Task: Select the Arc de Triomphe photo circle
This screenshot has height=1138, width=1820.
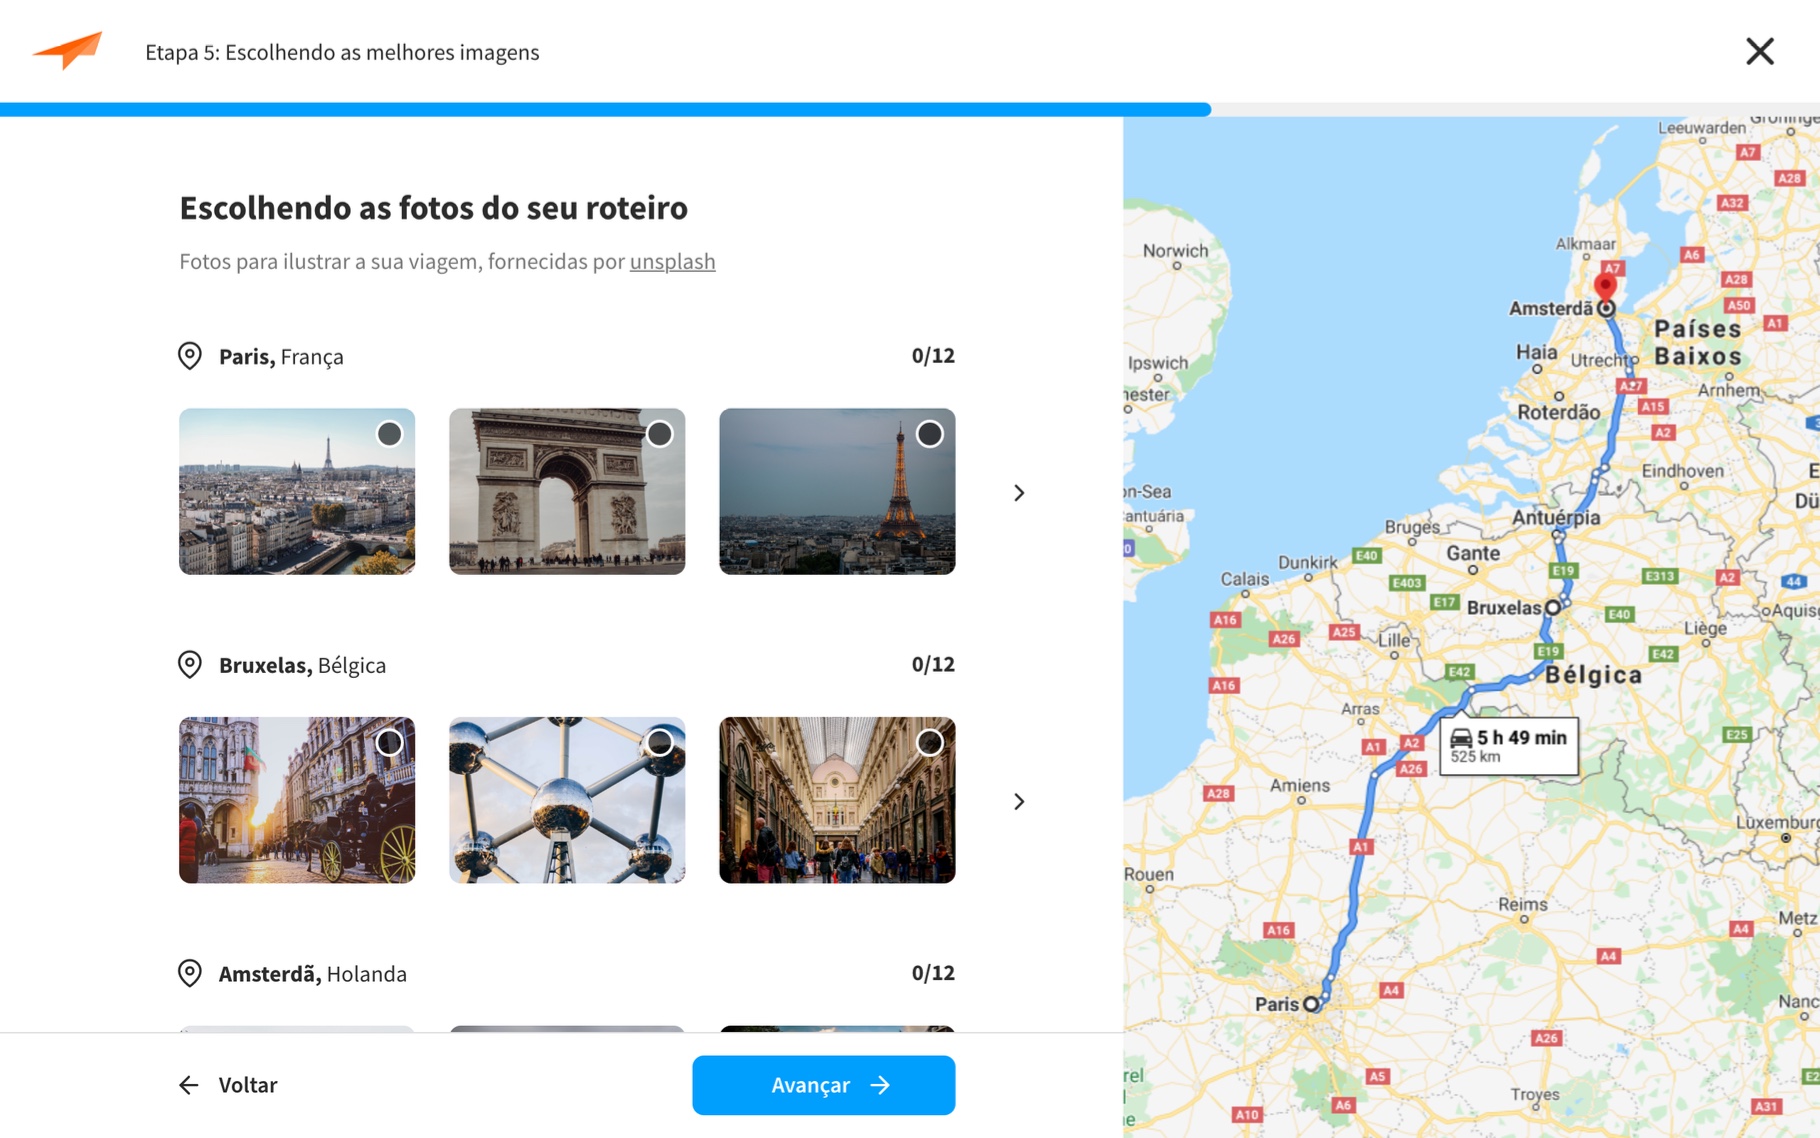Action: pos(659,434)
